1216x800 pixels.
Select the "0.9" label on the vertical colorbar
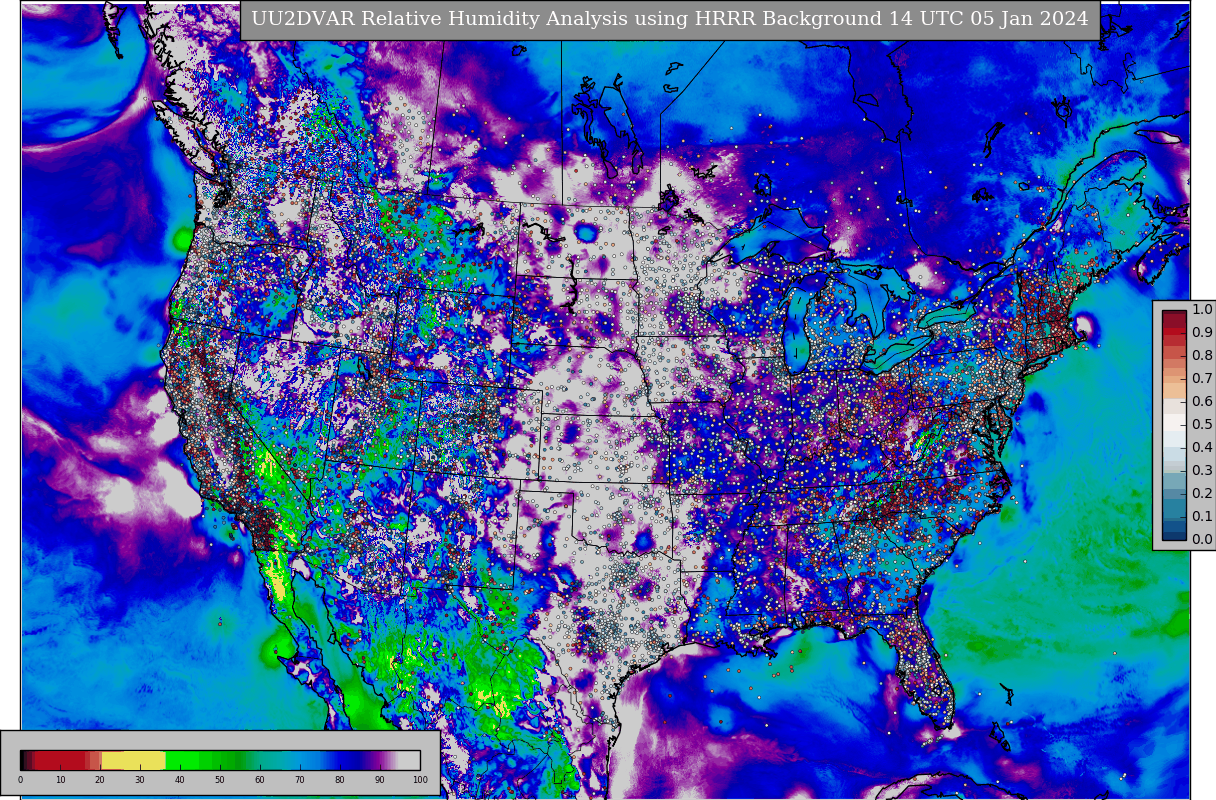click(1202, 333)
